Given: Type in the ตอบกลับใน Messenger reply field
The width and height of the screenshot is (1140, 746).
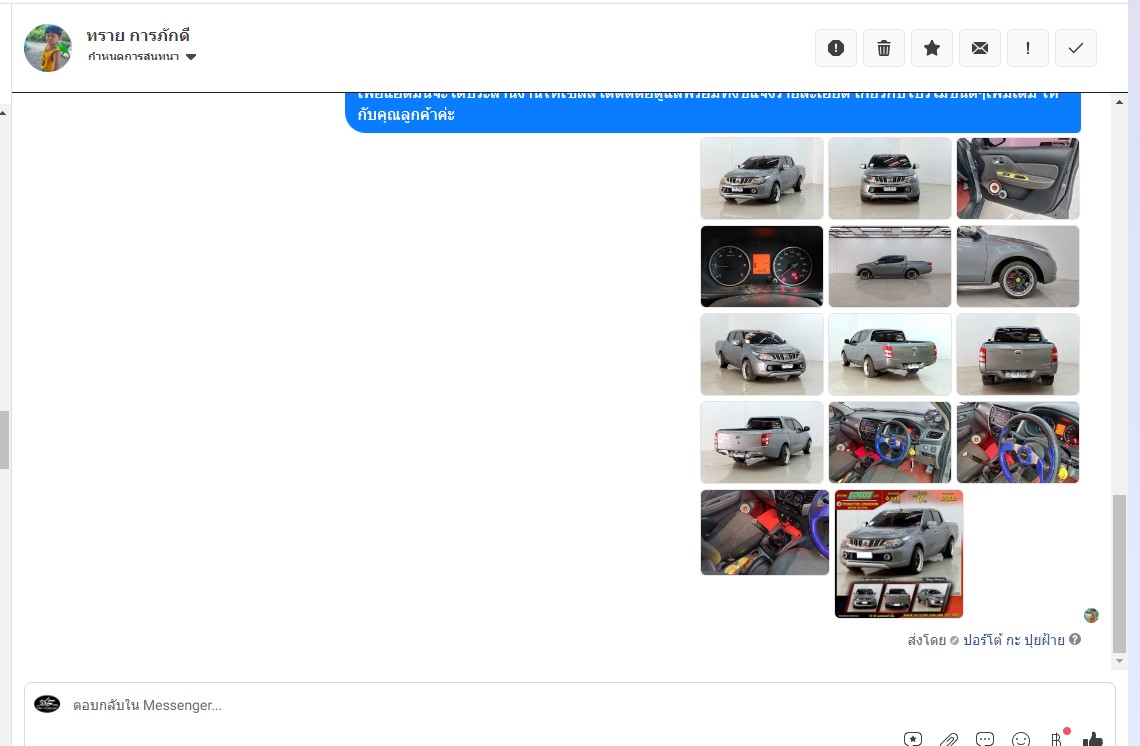Looking at the screenshot, I should tap(480, 705).
